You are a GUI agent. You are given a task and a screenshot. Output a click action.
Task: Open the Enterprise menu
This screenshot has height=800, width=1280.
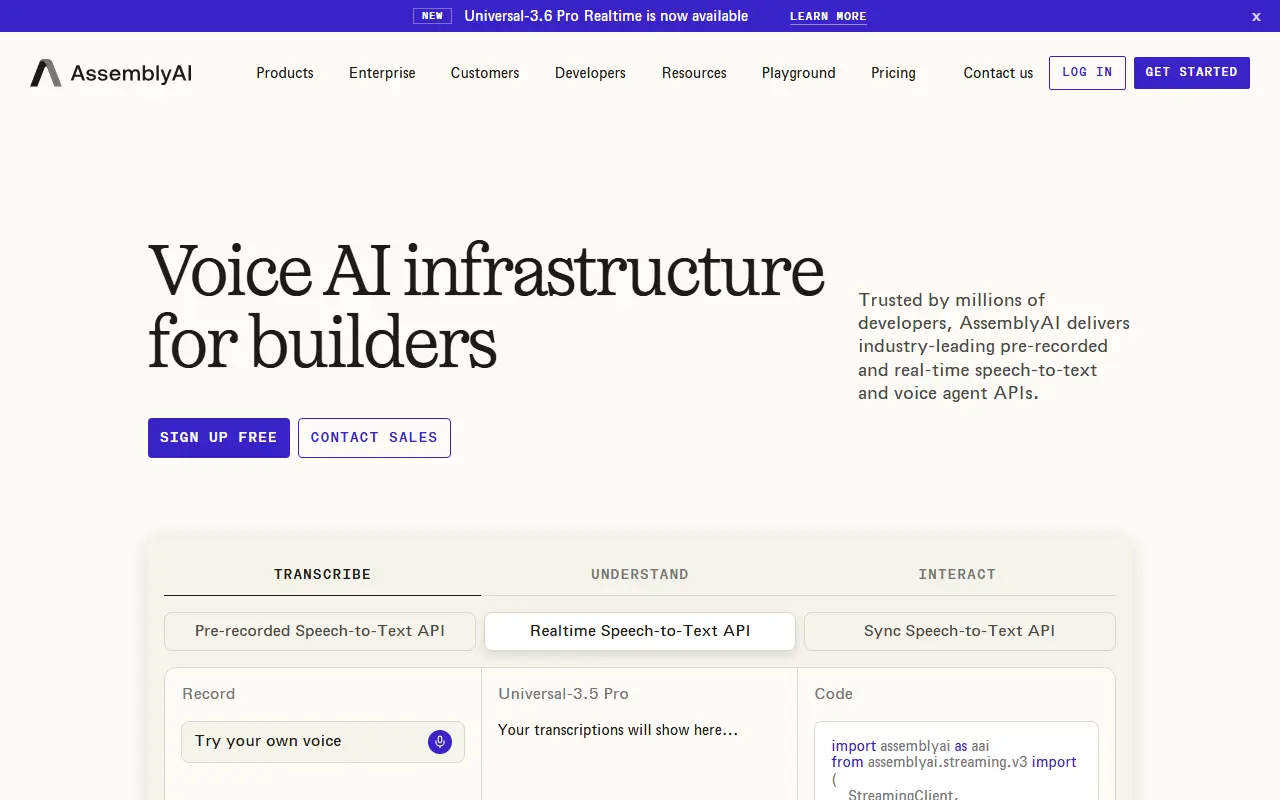click(382, 73)
